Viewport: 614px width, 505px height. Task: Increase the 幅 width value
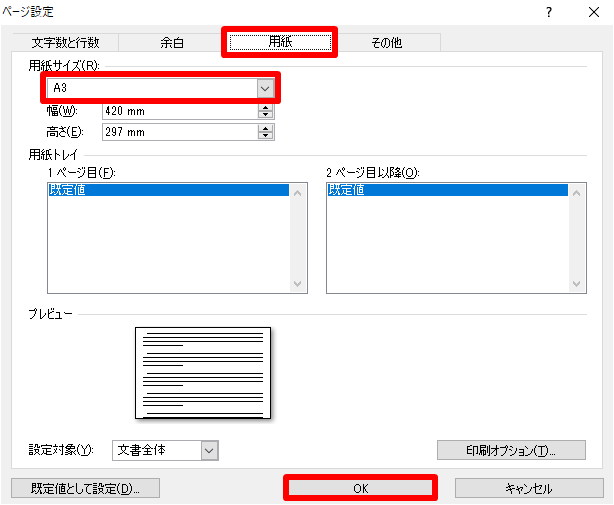point(265,108)
